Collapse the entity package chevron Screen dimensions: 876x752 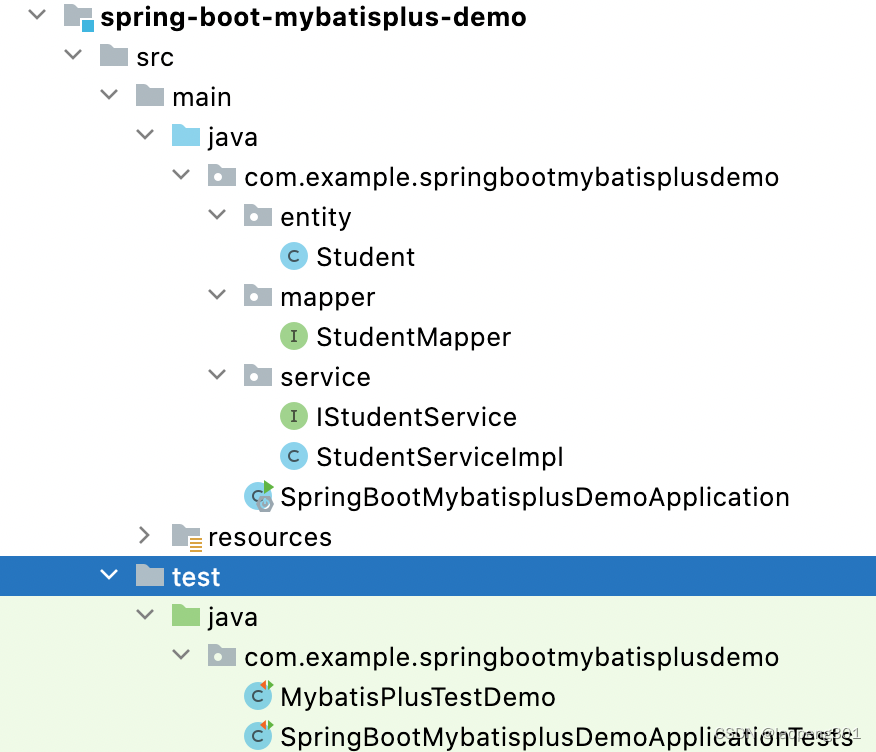218,216
